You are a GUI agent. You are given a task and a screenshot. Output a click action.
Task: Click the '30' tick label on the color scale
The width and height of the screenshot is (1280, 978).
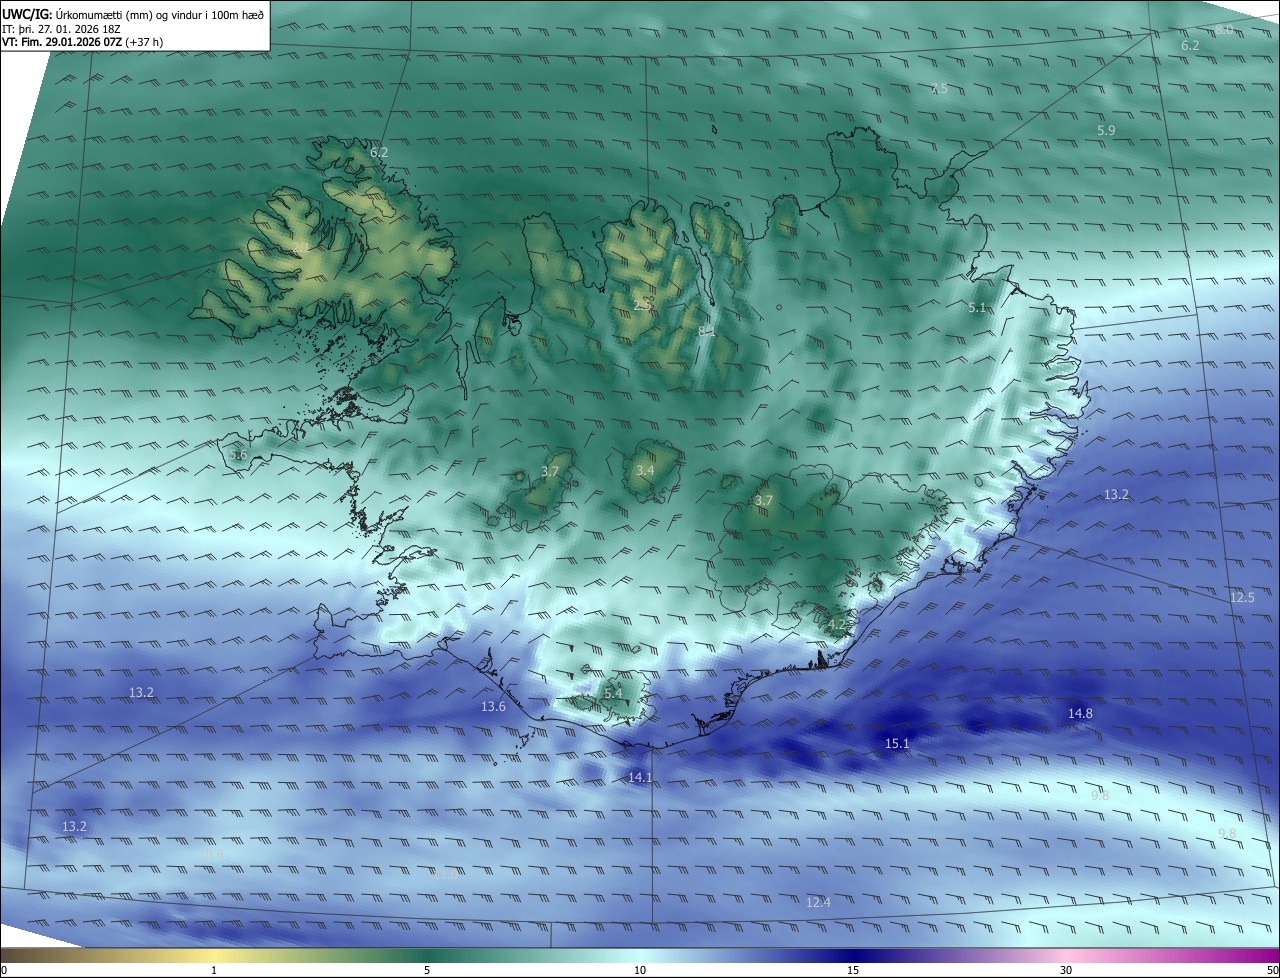[x=1066, y=970]
